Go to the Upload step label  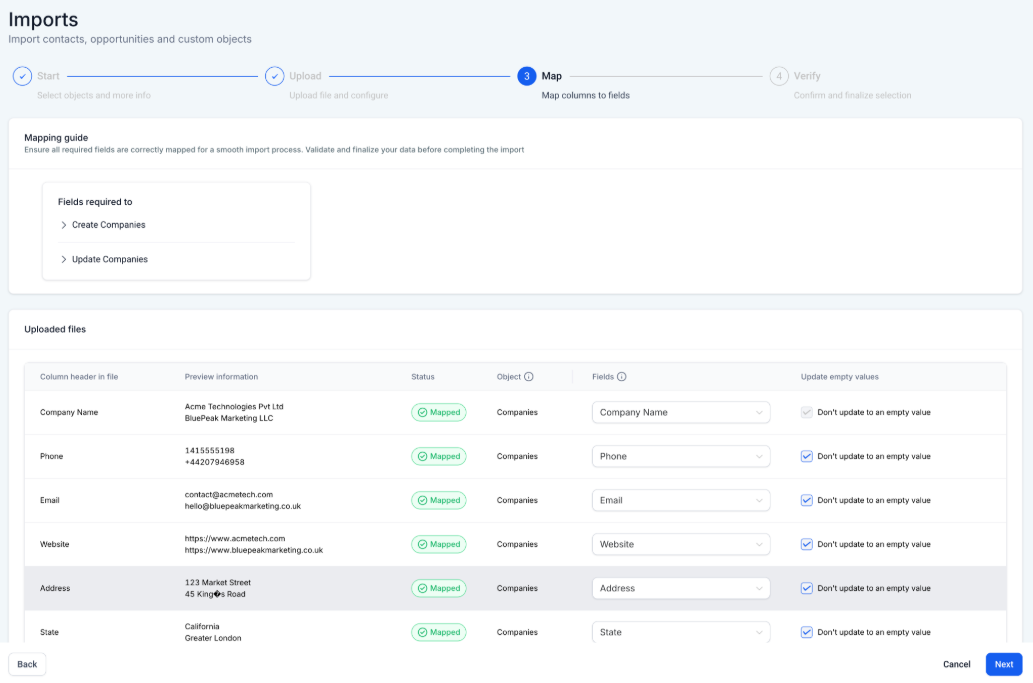click(x=305, y=76)
